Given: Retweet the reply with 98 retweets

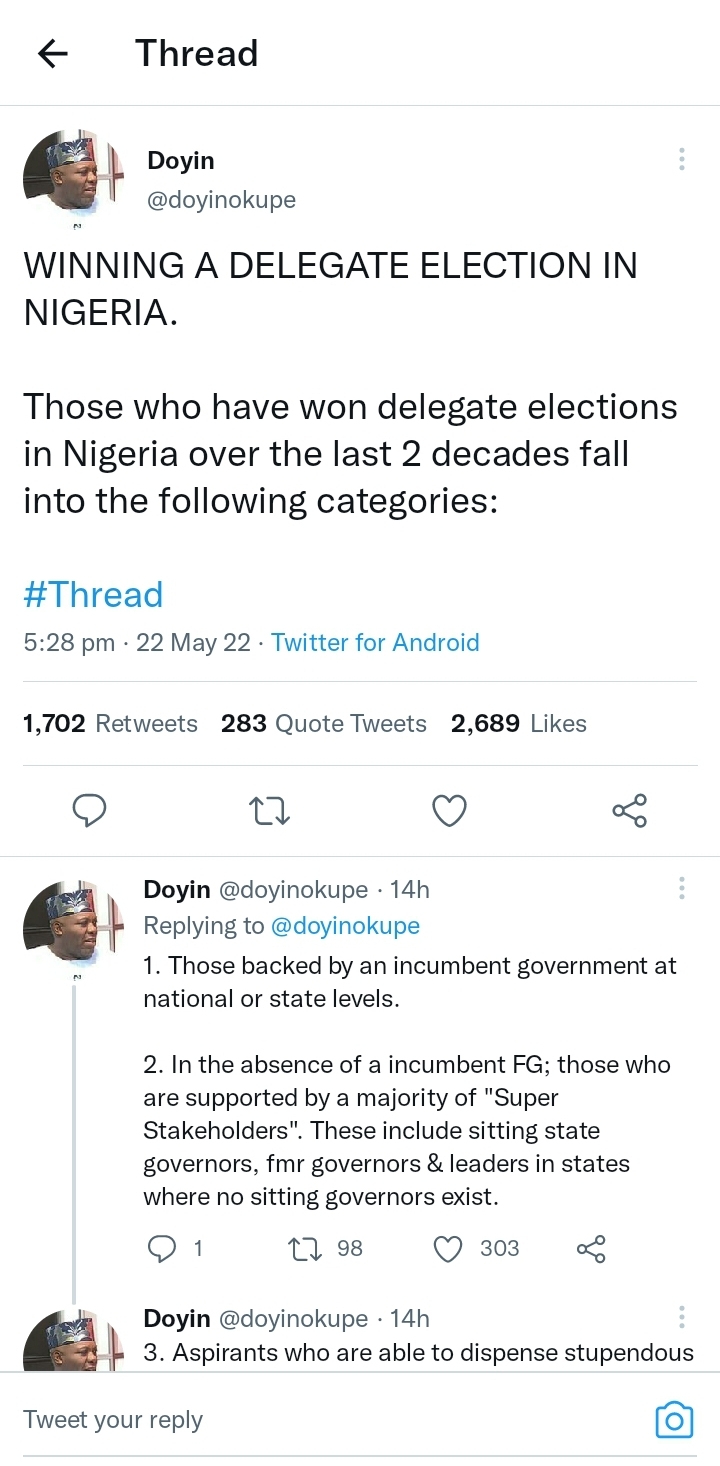Looking at the screenshot, I should point(301,1248).
